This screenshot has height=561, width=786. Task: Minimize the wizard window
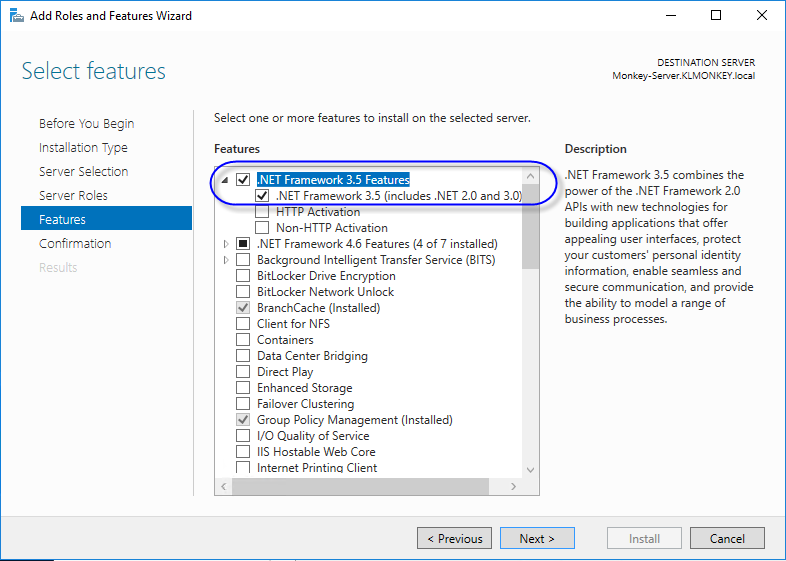(671, 16)
